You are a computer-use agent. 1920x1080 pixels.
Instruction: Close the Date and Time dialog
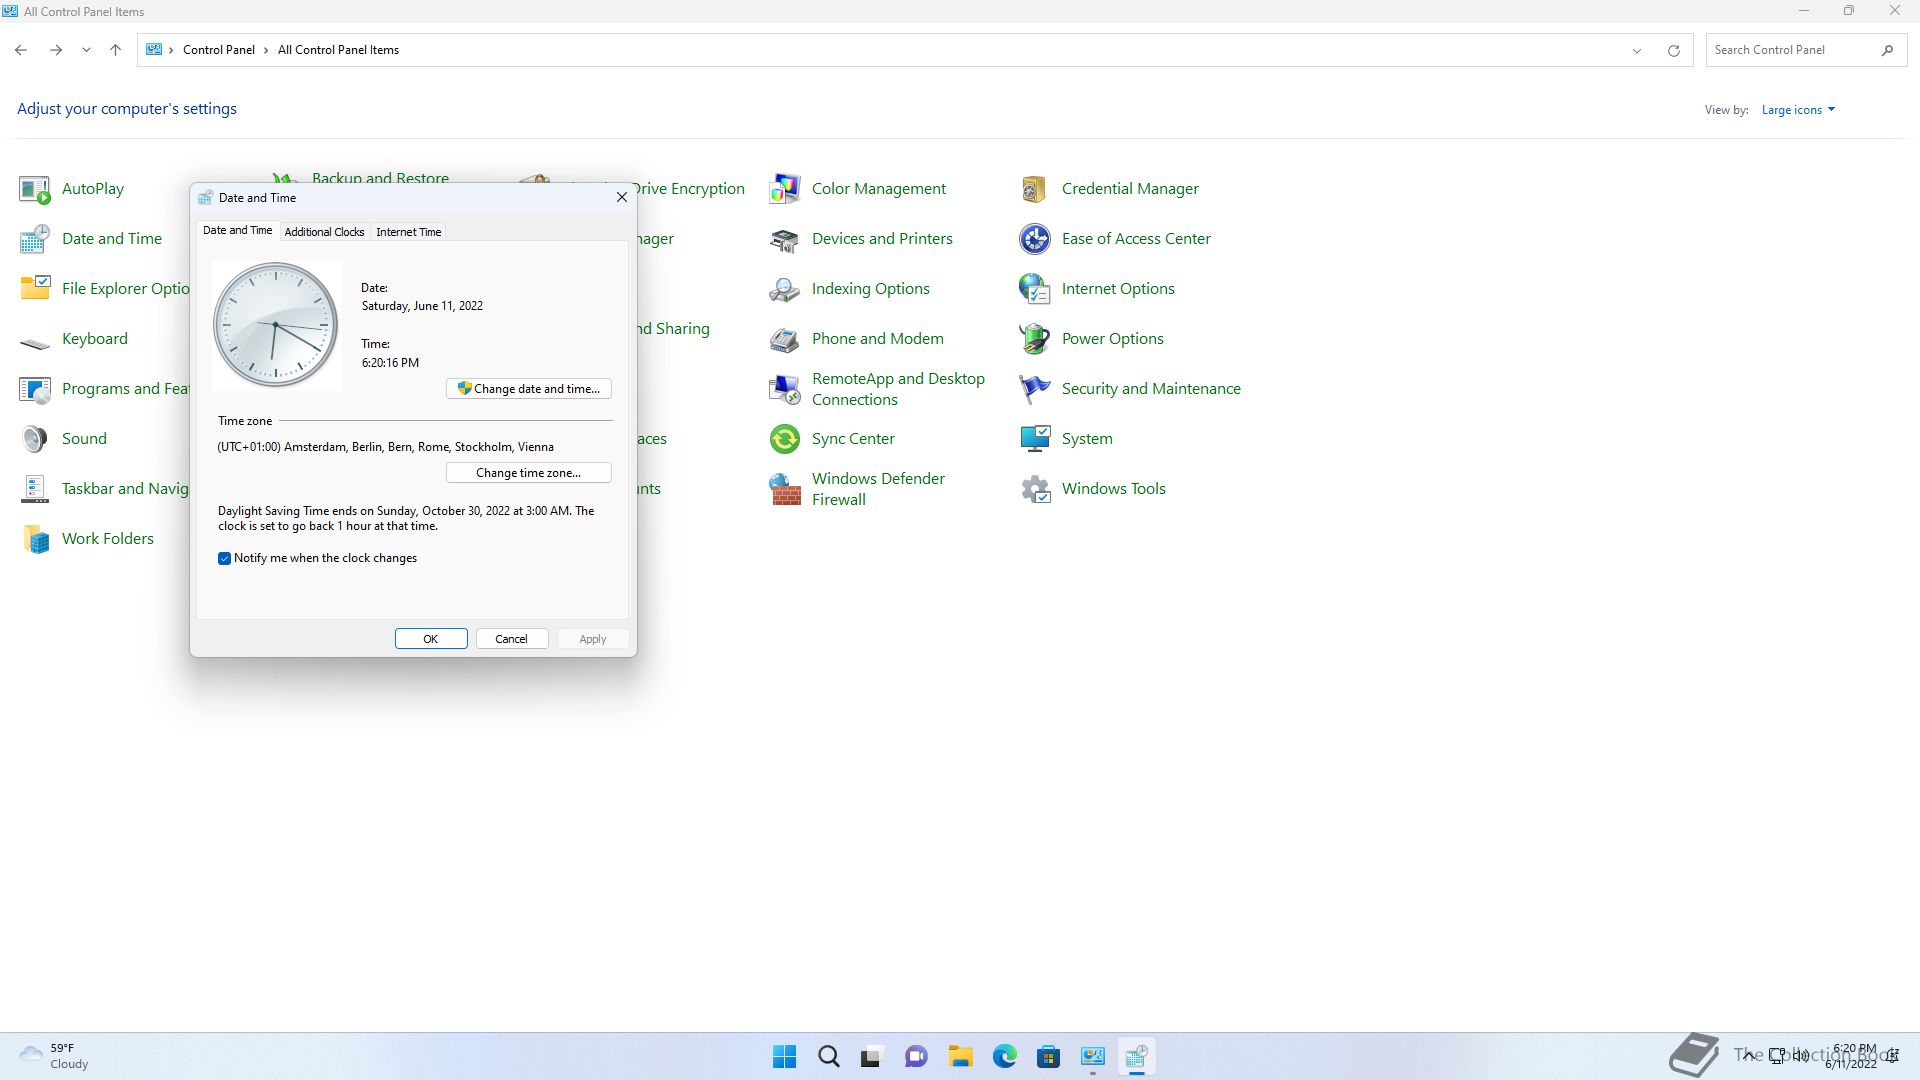pos(621,197)
